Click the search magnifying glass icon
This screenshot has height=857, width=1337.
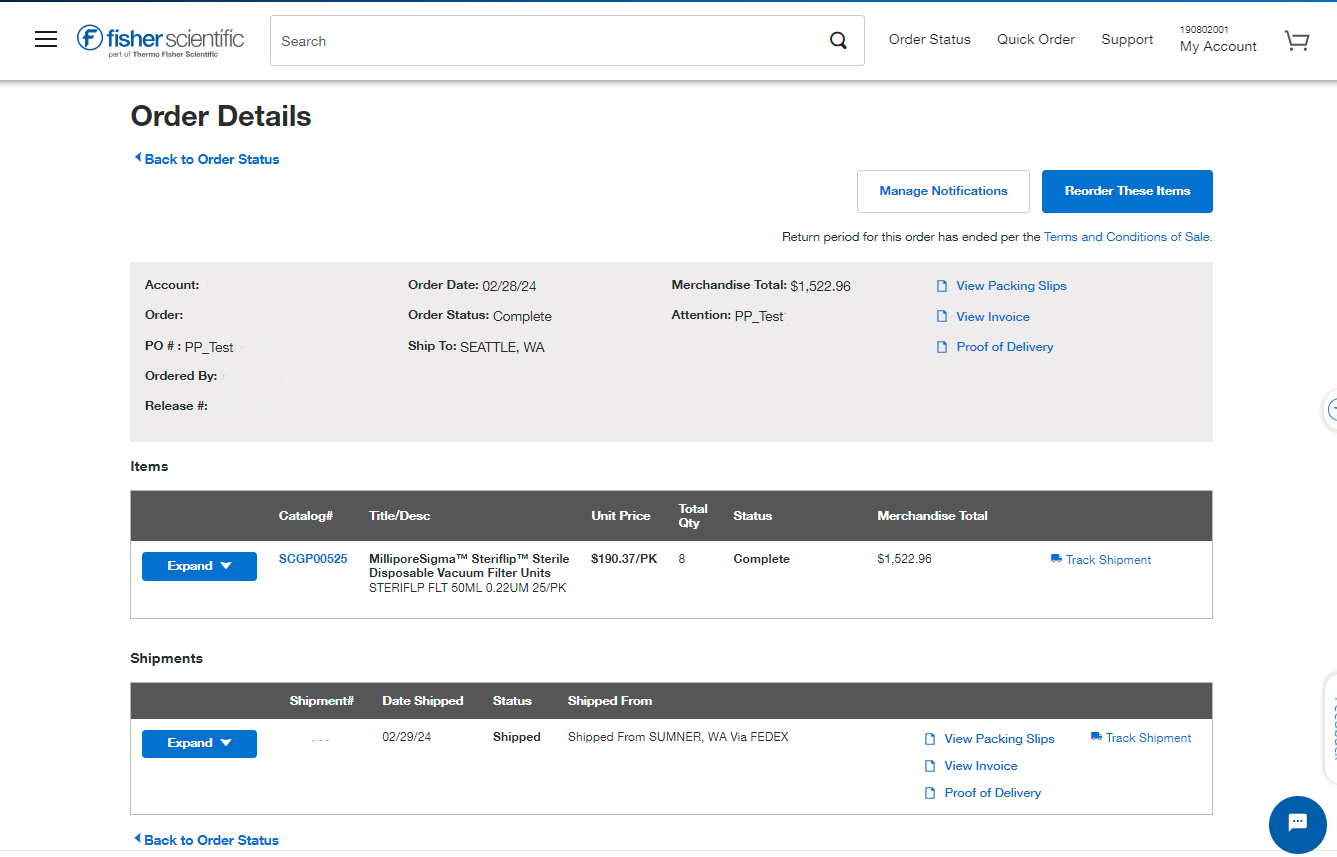pos(838,40)
